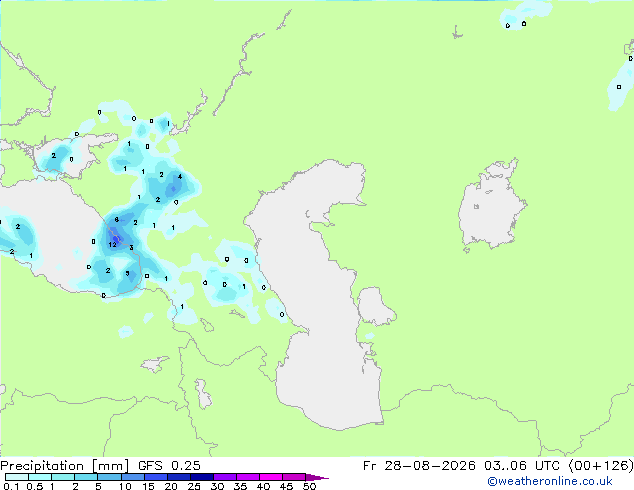Click the 25–30 mm navy legend swatch

201,477
